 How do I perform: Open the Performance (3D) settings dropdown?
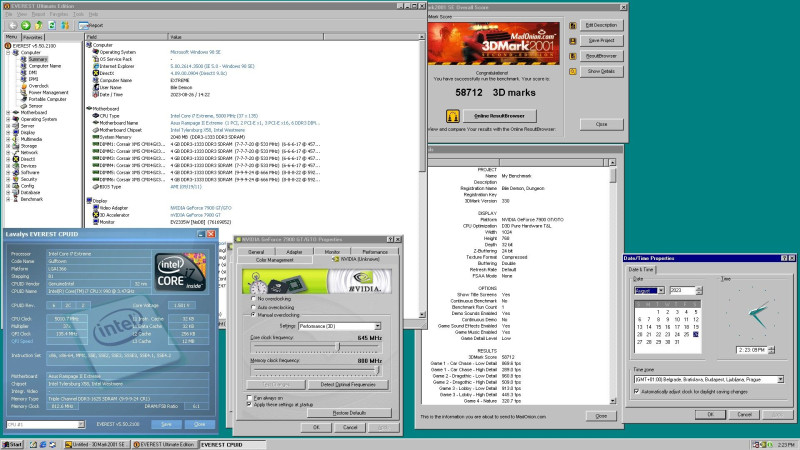pyautogui.click(x=377, y=326)
